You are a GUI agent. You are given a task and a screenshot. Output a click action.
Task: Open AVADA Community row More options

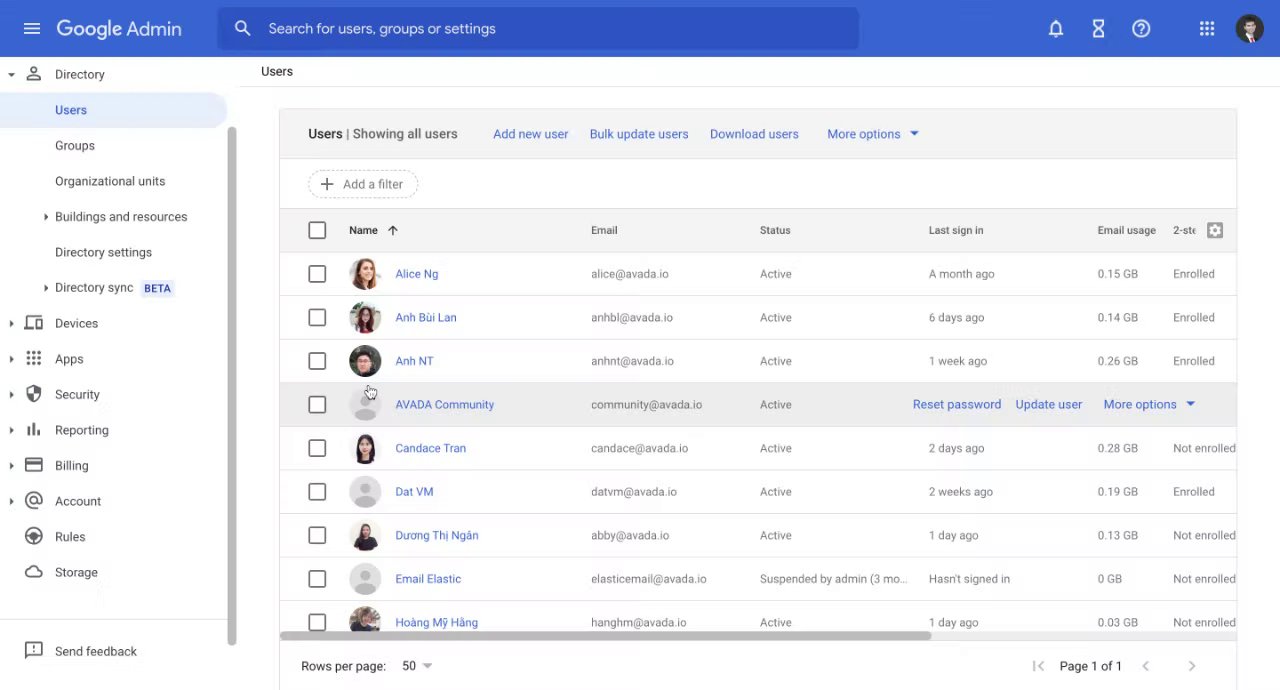(x=1149, y=404)
